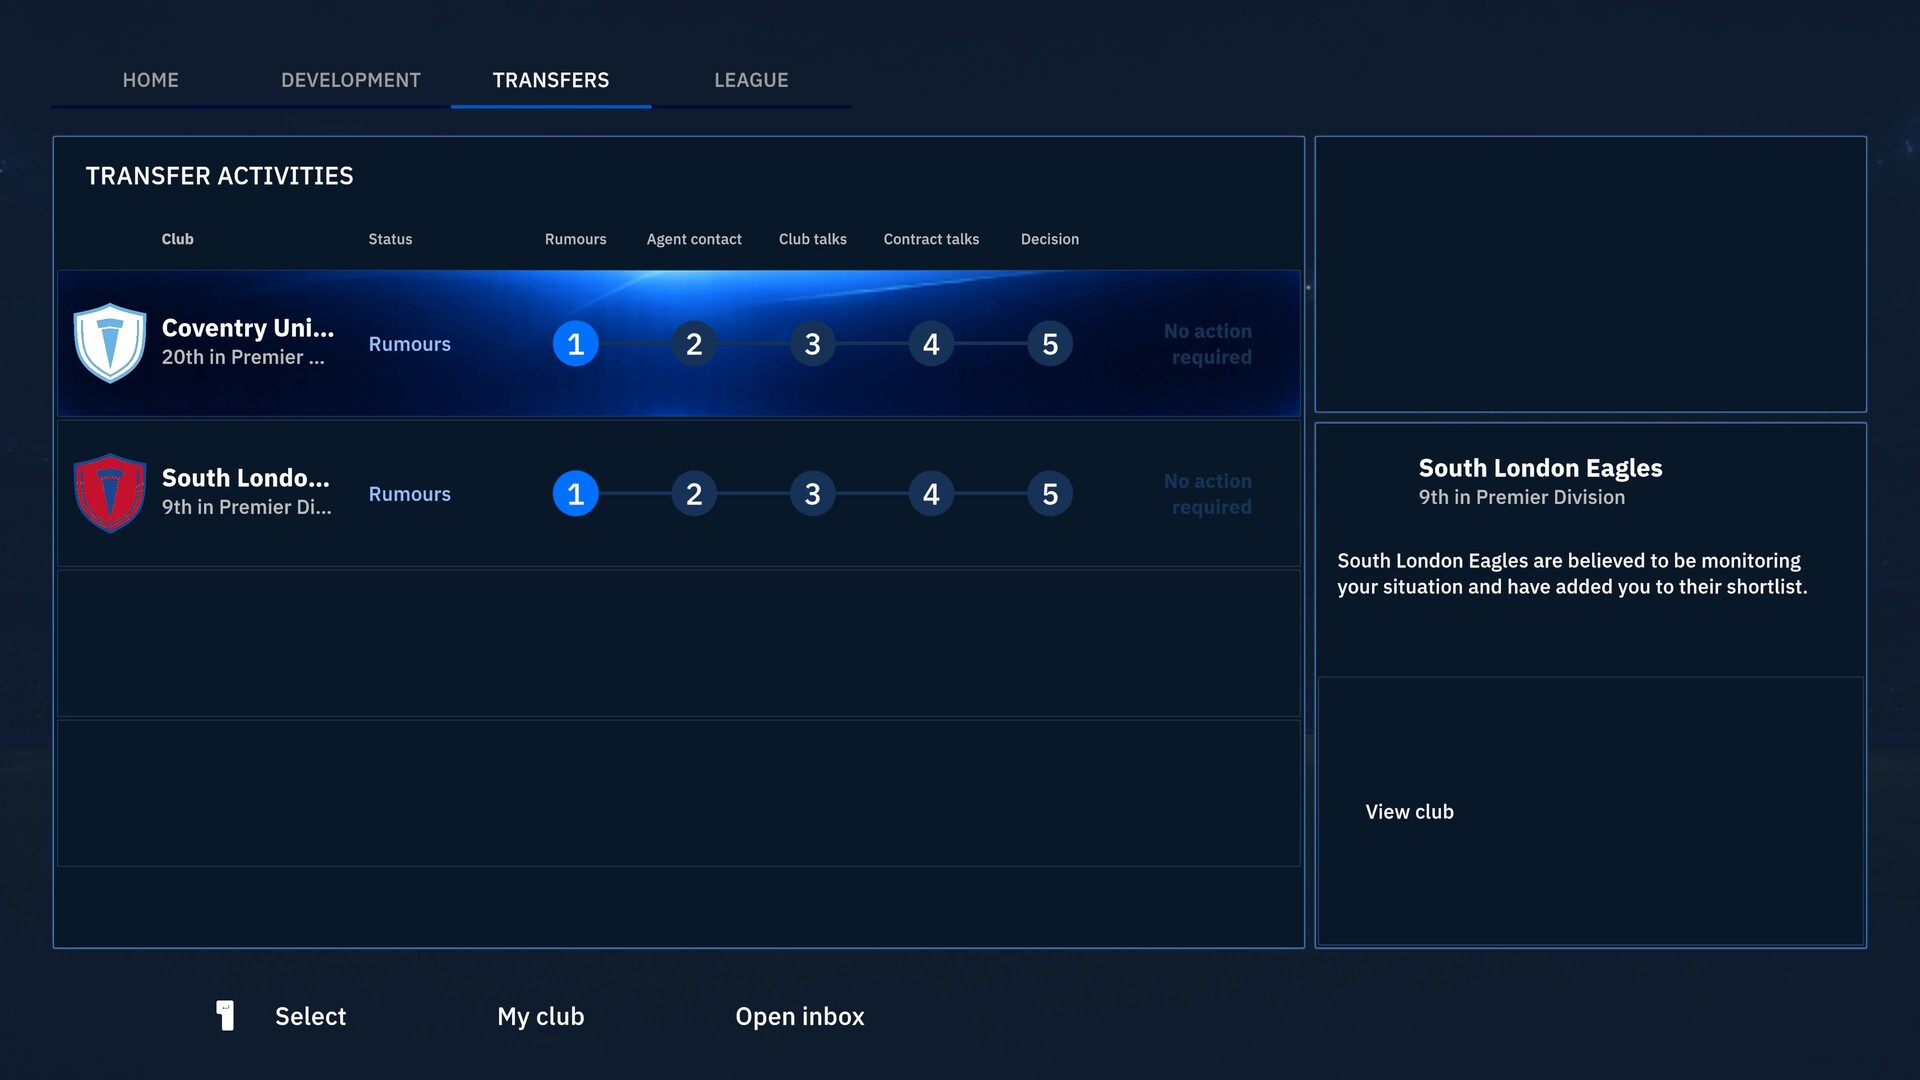Click the TRANSFER ACTIVITIES heading
The width and height of the screenshot is (1920, 1080).
point(220,176)
